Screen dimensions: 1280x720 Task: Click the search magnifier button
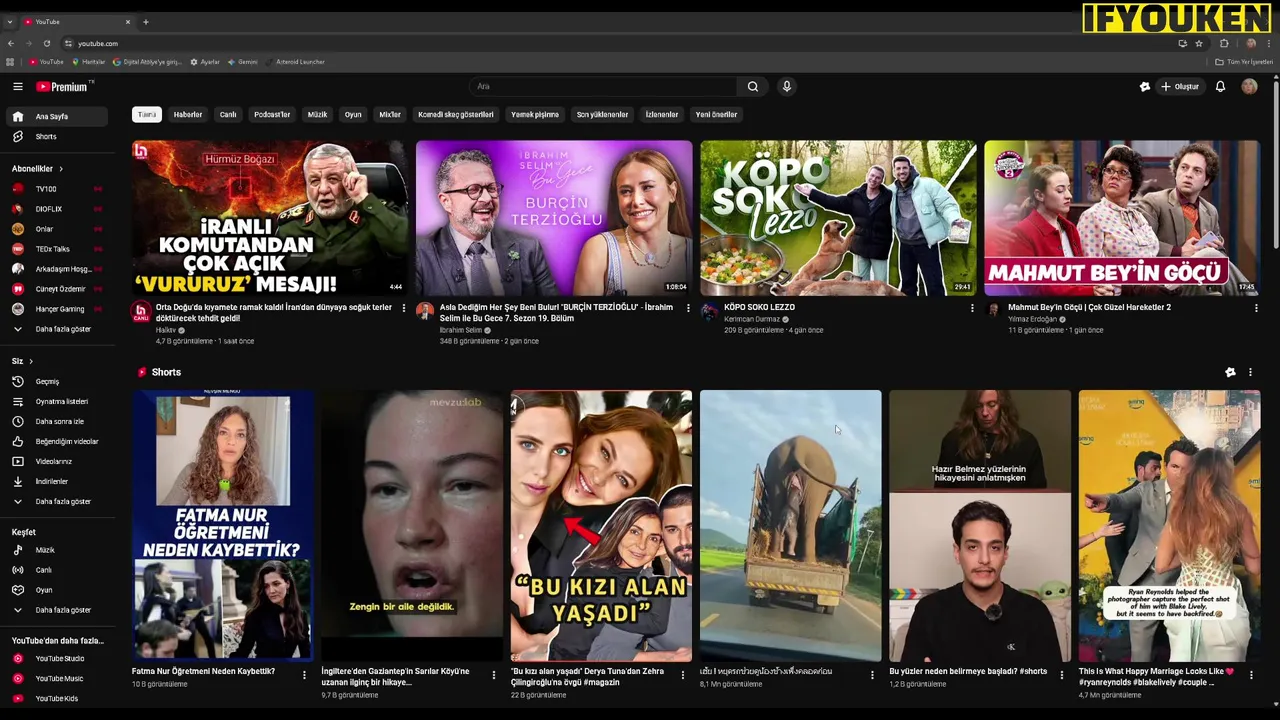pyautogui.click(x=753, y=87)
